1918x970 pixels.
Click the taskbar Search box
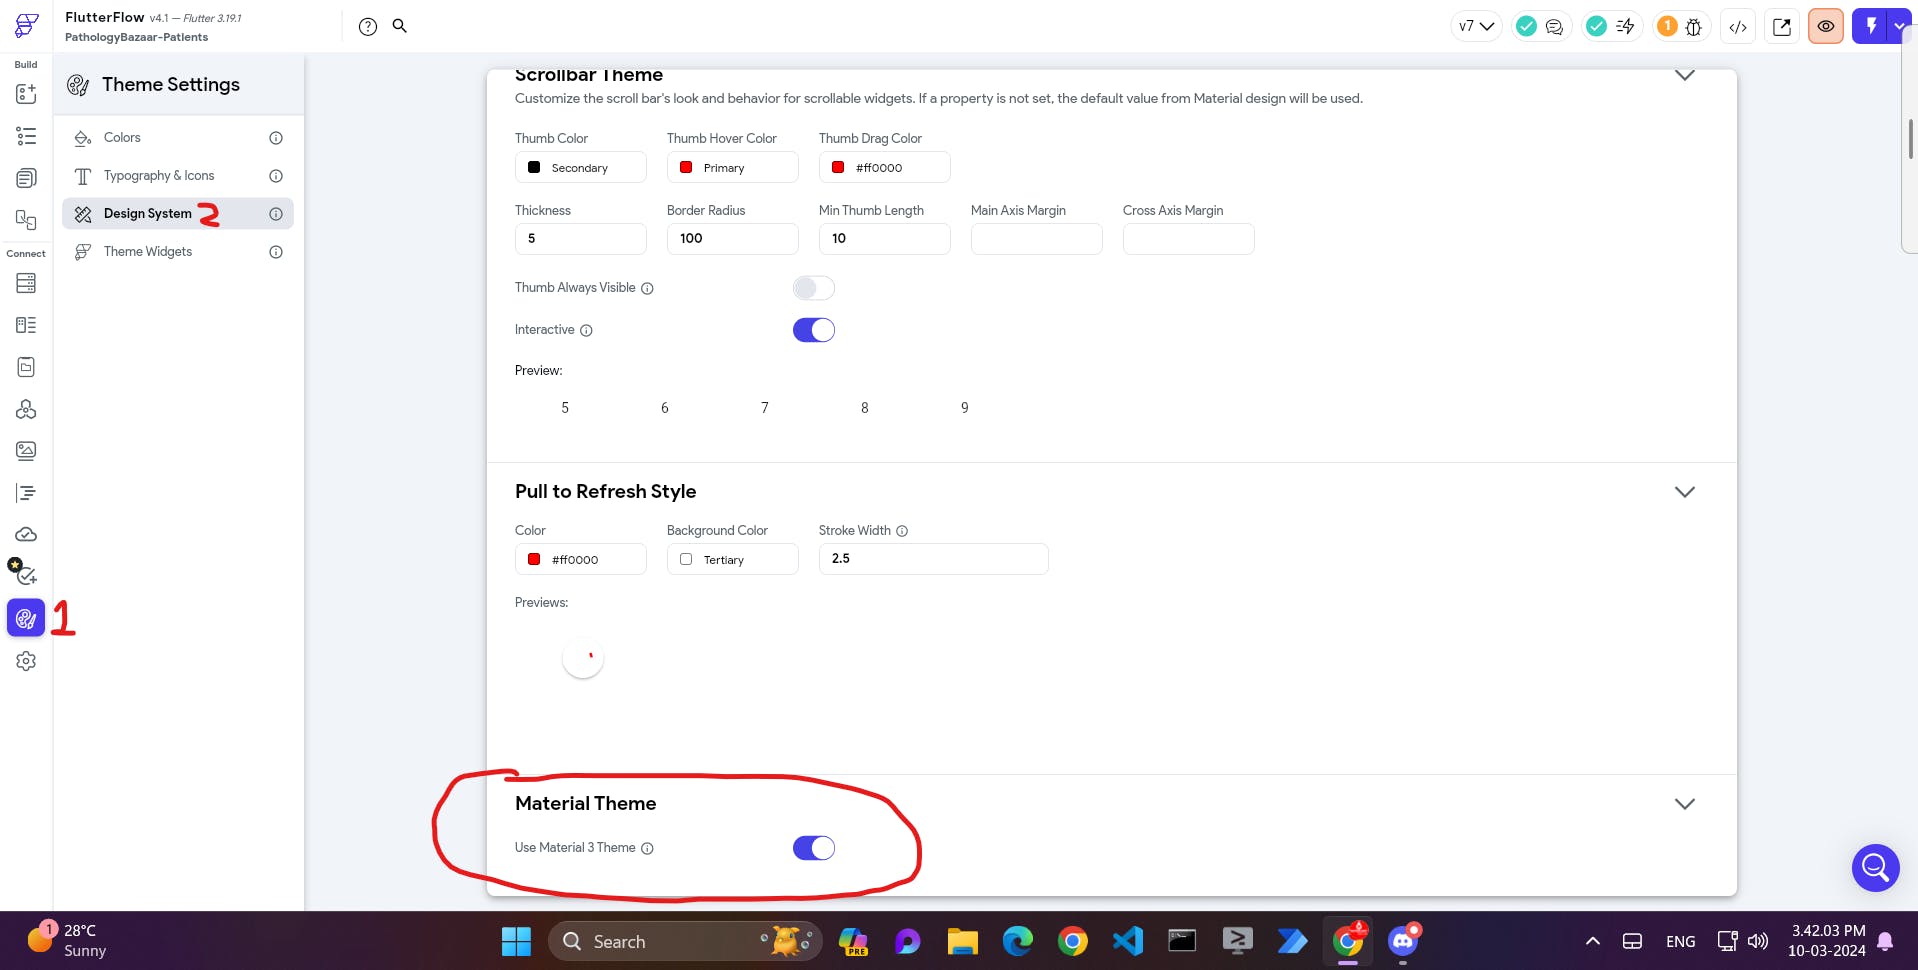pos(685,941)
